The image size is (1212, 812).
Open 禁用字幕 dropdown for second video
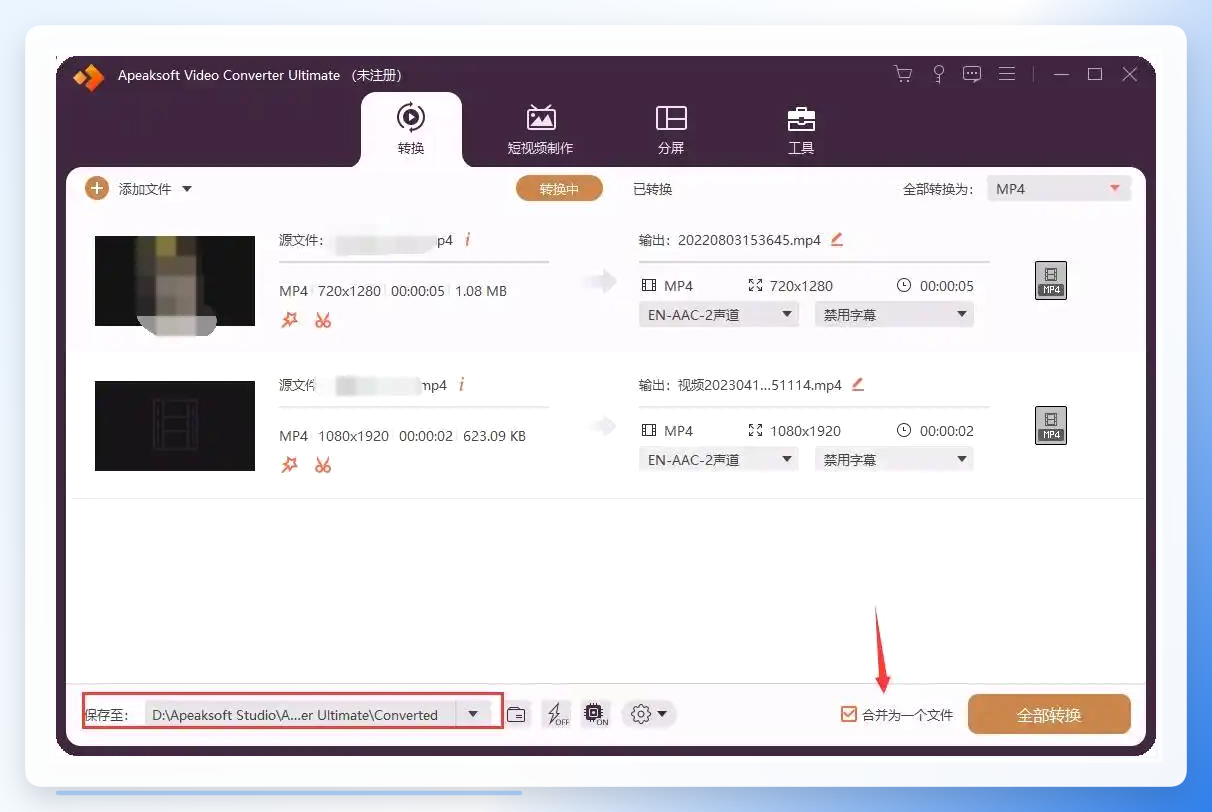click(894, 460)
